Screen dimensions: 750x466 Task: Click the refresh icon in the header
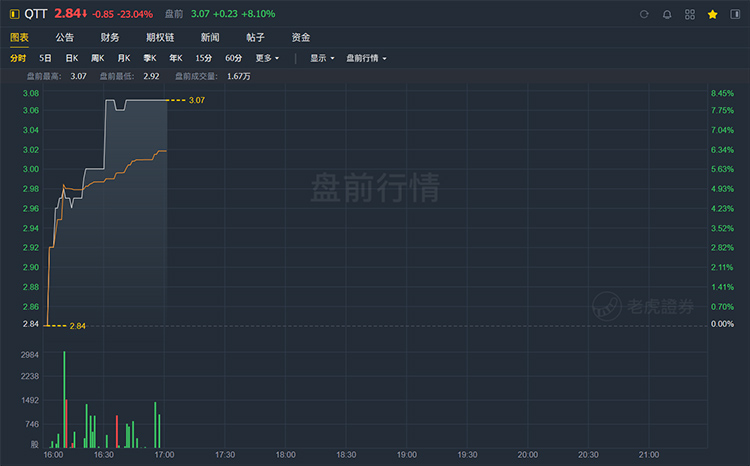[x=643, y=15]
